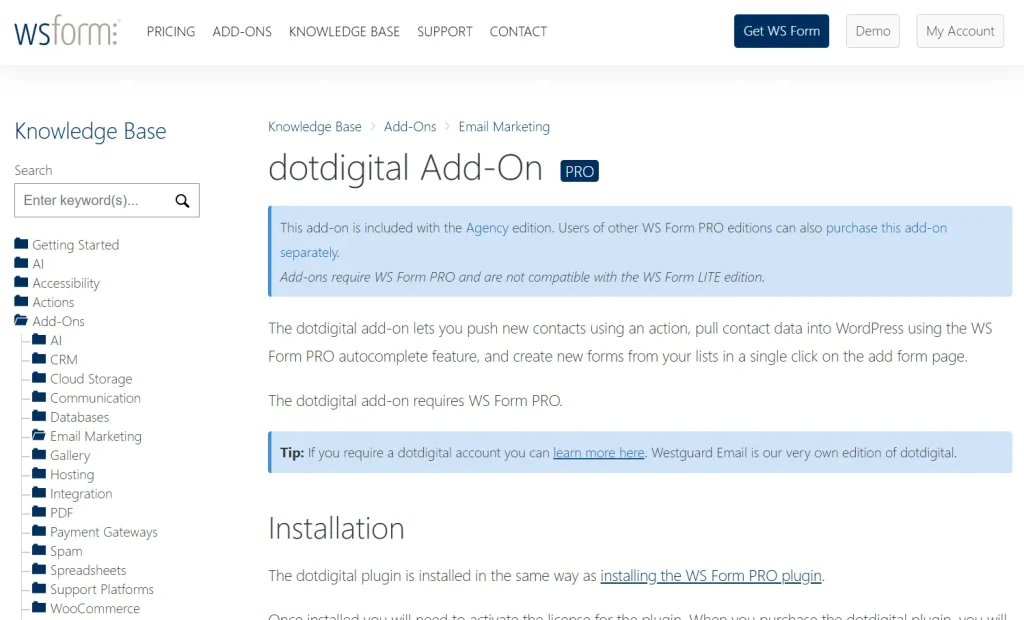Open the Payment Gateways tree label
Viewport: 1024px width, 620px height.
tap(104, 532)
